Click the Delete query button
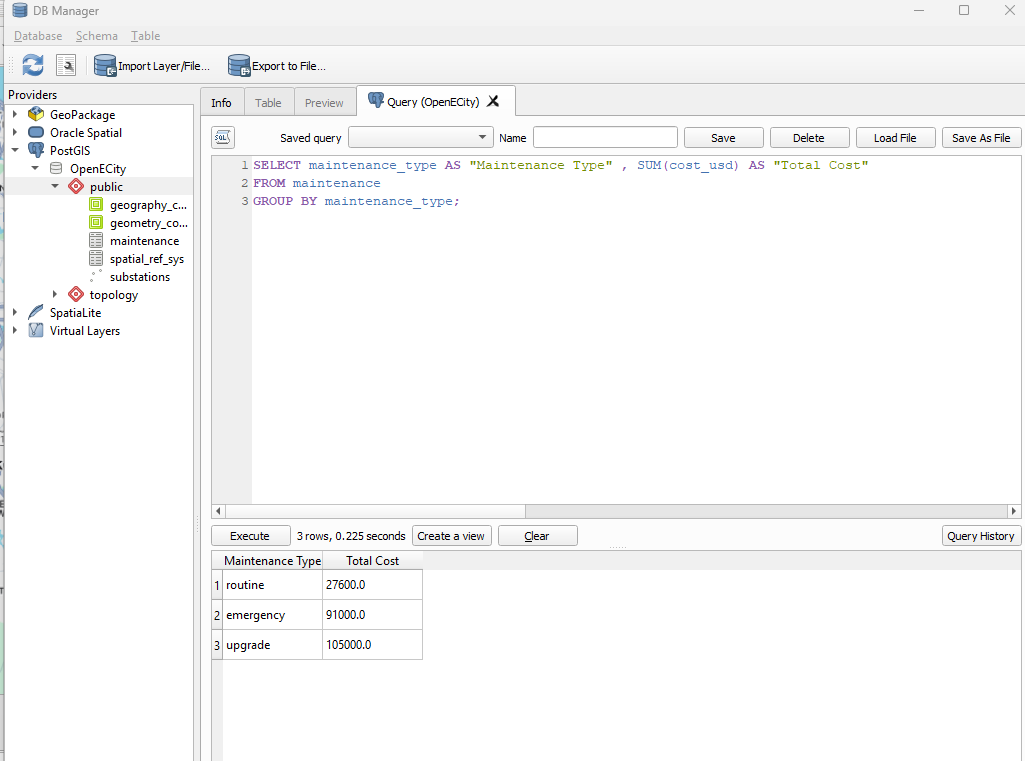 [809, 138]
